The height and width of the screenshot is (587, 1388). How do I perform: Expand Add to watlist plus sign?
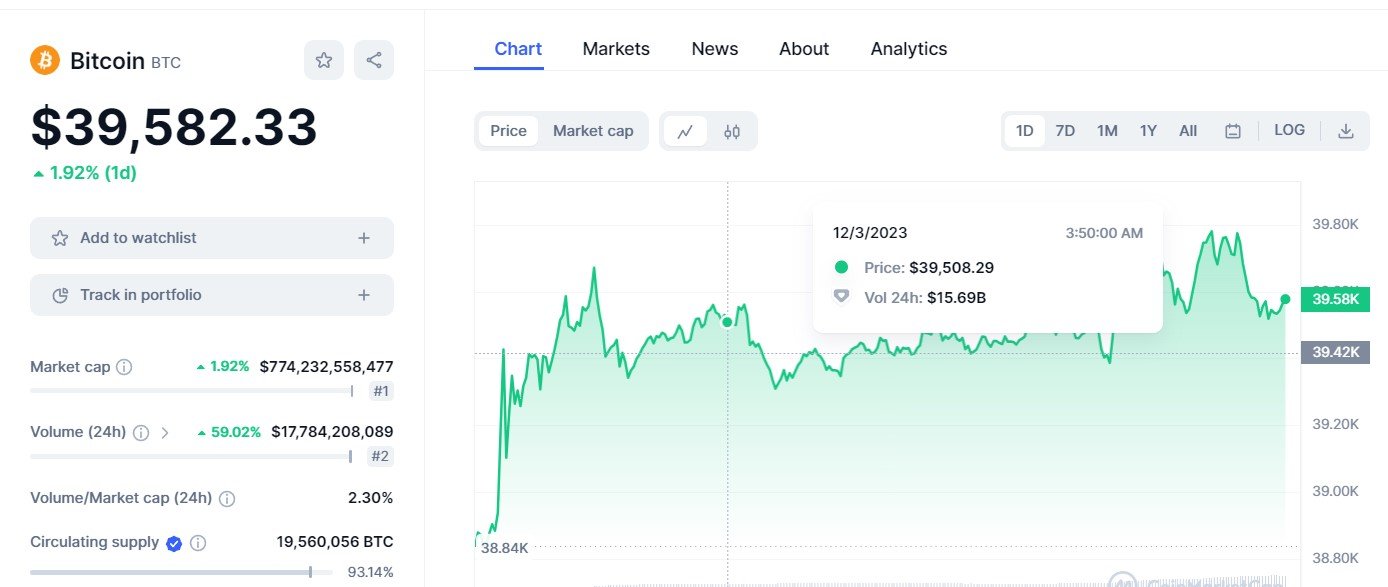(x=364, y=238)
